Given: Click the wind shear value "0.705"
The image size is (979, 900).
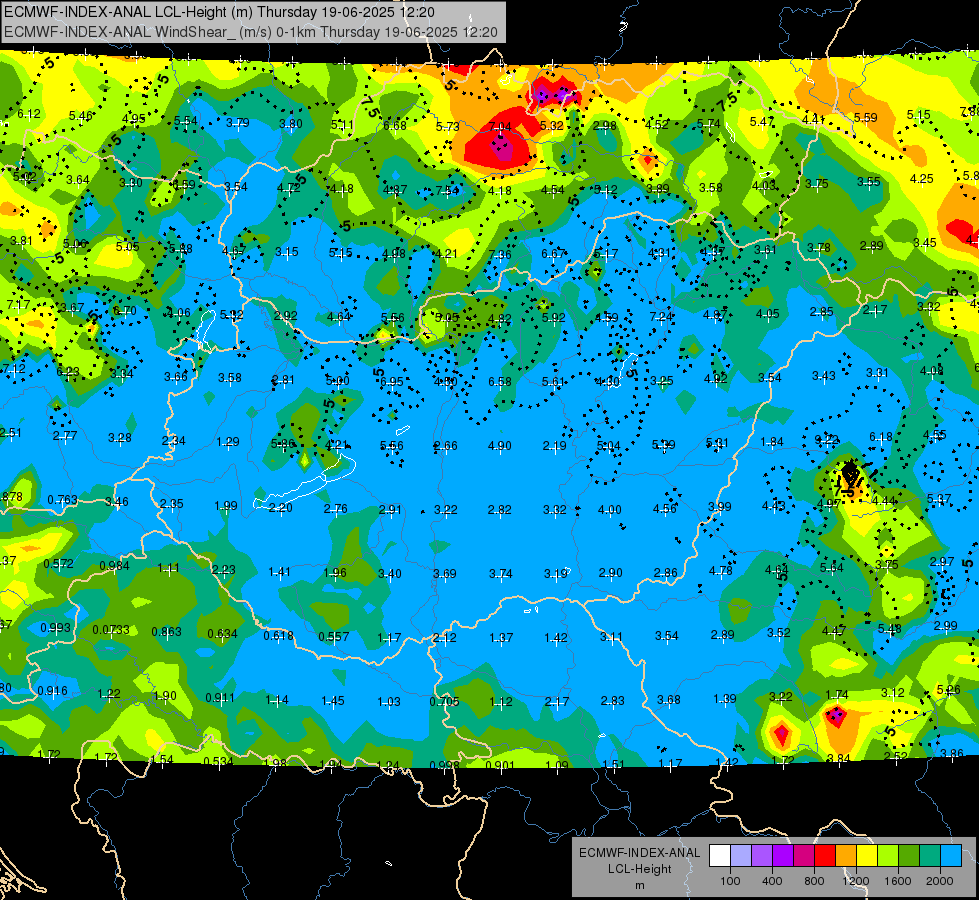Looking at the screenshot, I should (x=444, y=702).
